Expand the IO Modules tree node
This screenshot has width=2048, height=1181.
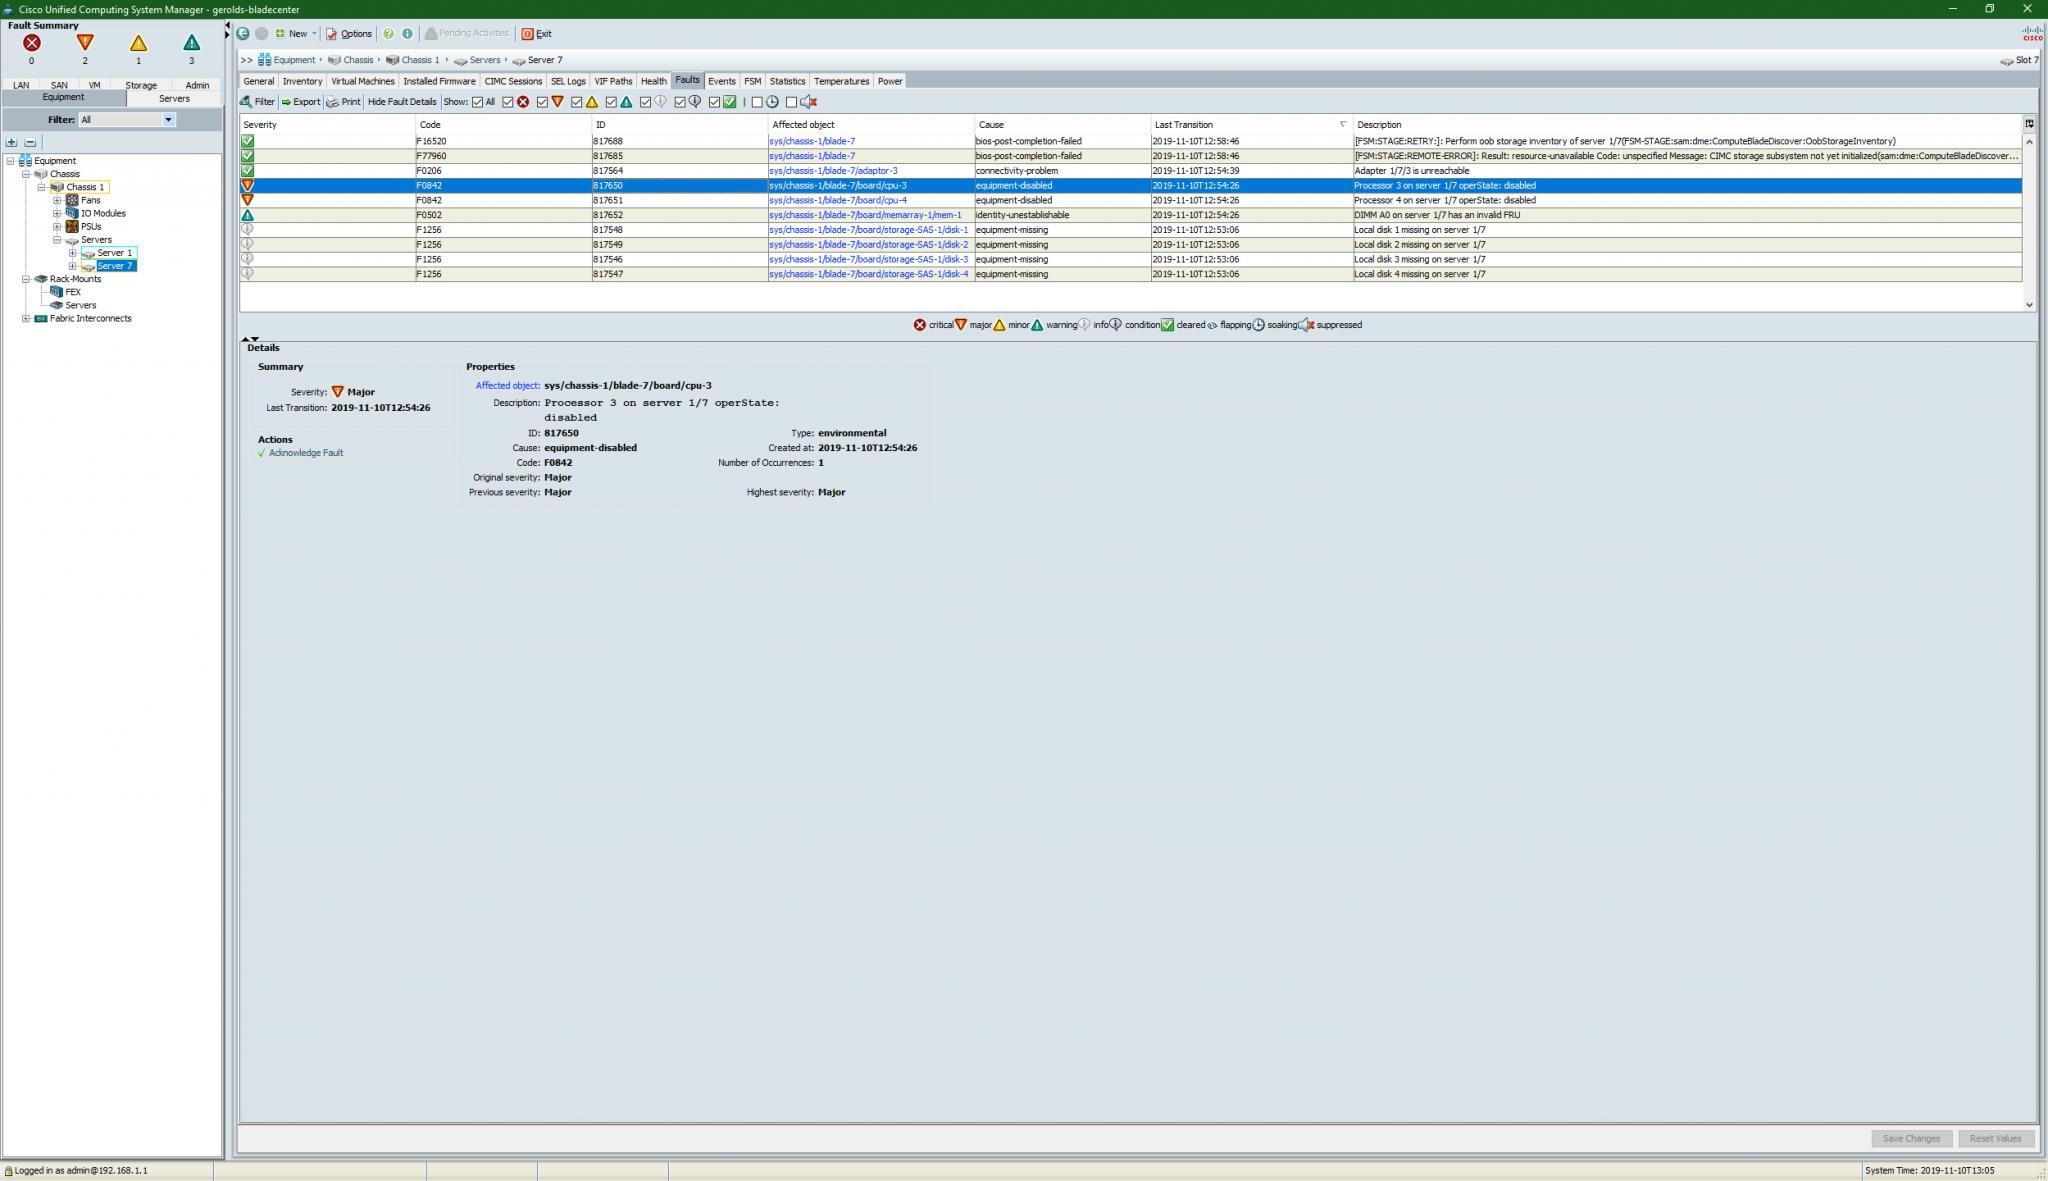pyautogui.click(x=57, y=213)
